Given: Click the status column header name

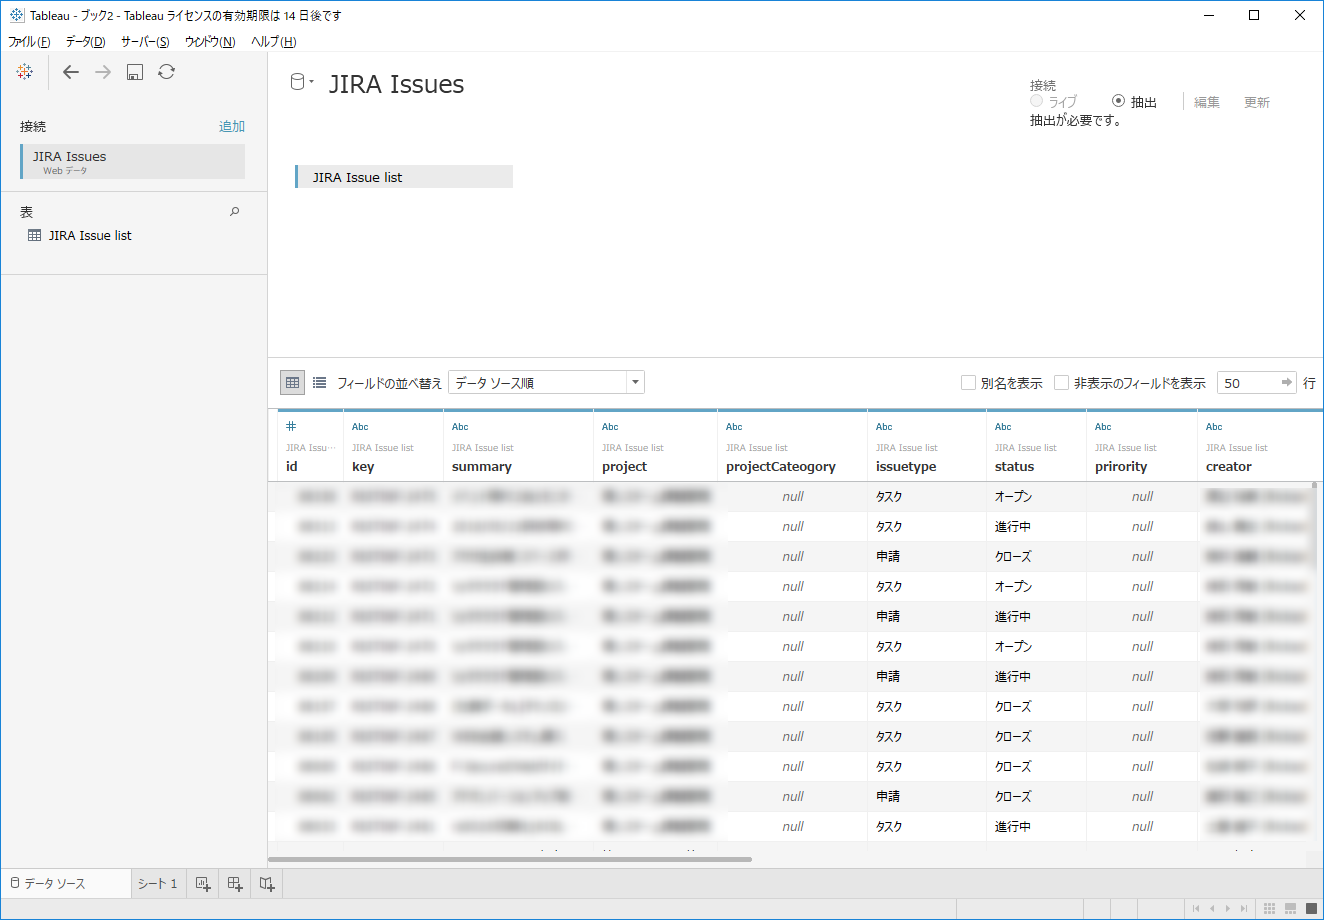Looking at the screenshot, I should coord(1015,467).
